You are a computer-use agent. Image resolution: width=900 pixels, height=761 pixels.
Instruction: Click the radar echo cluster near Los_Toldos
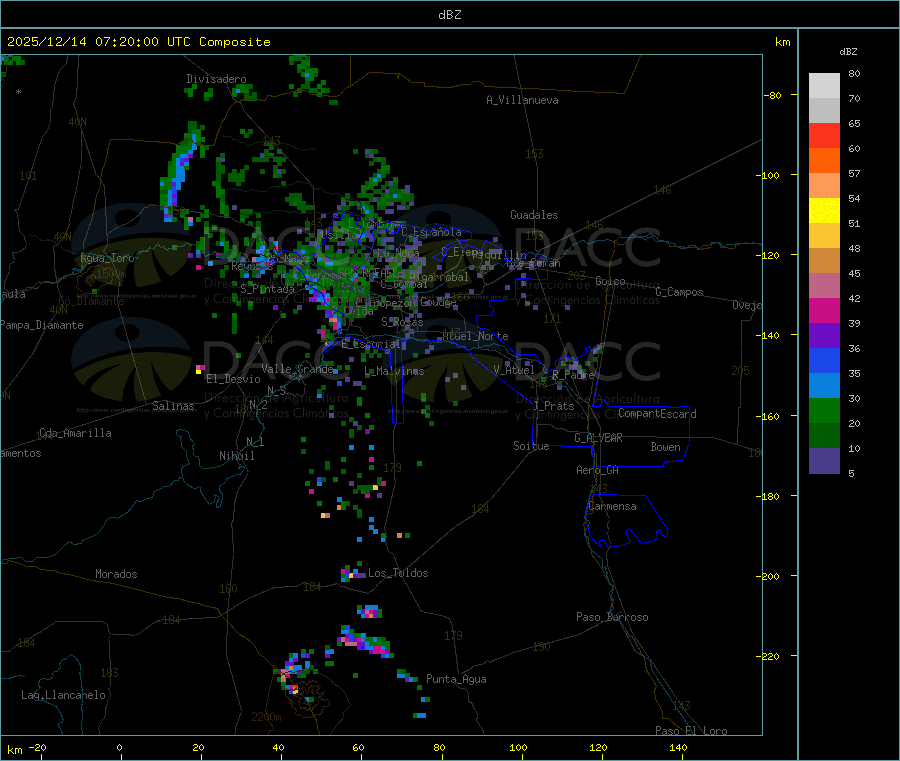tap(352, 573)
